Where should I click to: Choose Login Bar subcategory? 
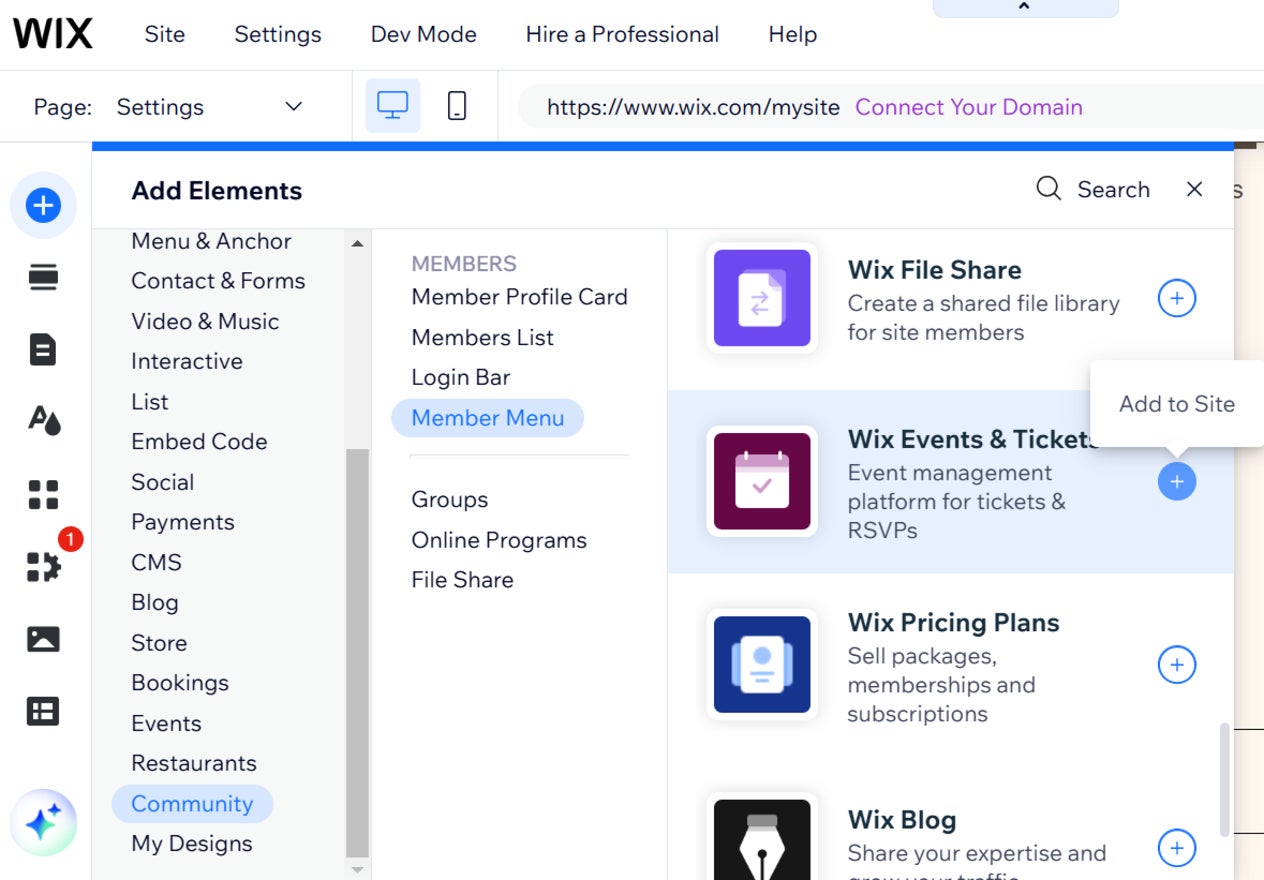click(x=461, y=377)
